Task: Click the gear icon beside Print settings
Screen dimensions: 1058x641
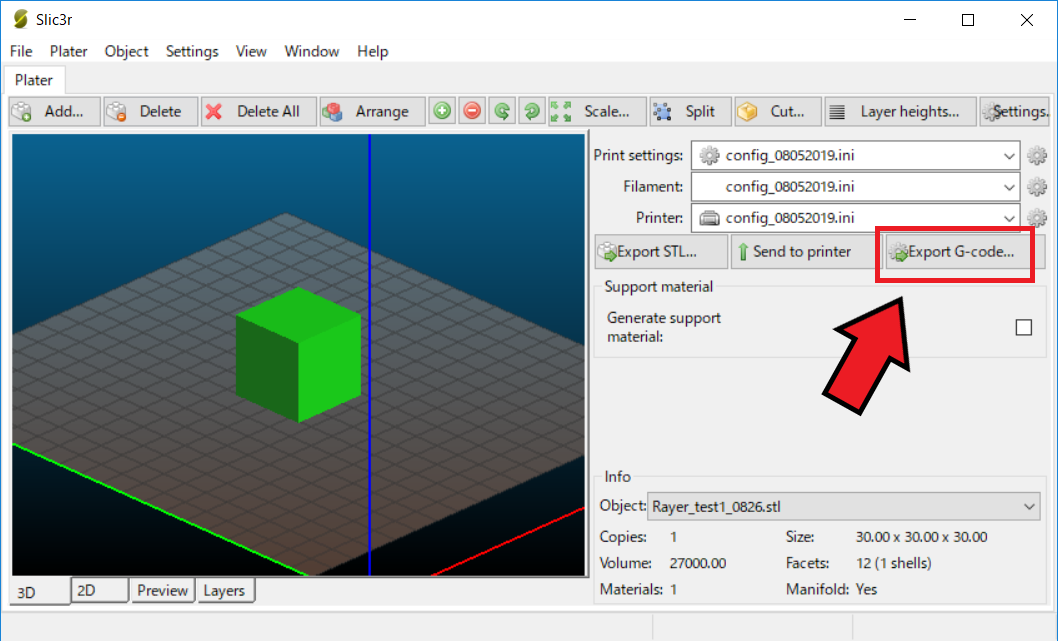Action: 1037,155
